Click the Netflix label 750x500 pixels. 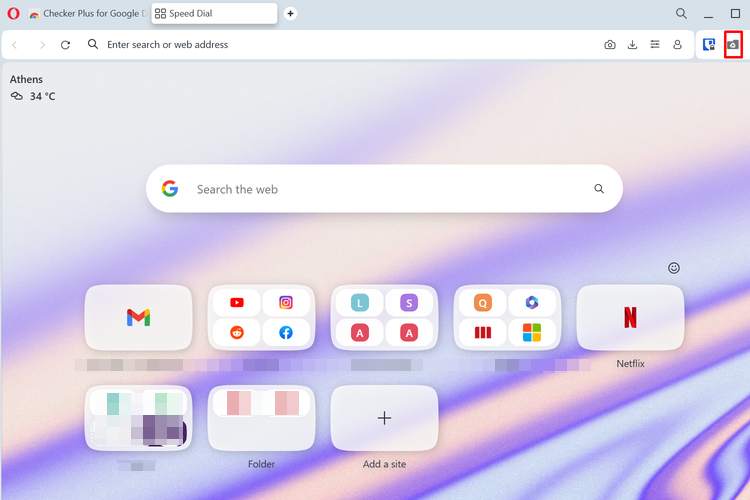(x=630, y=364)
